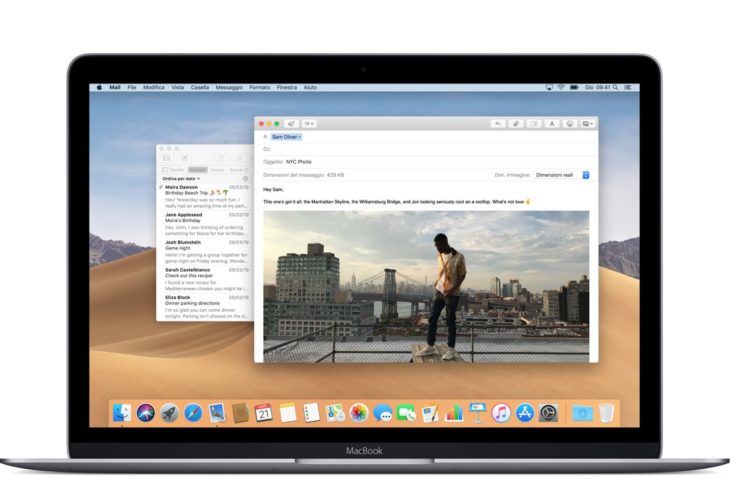Open Numbers from the Dock

point(454,413)
